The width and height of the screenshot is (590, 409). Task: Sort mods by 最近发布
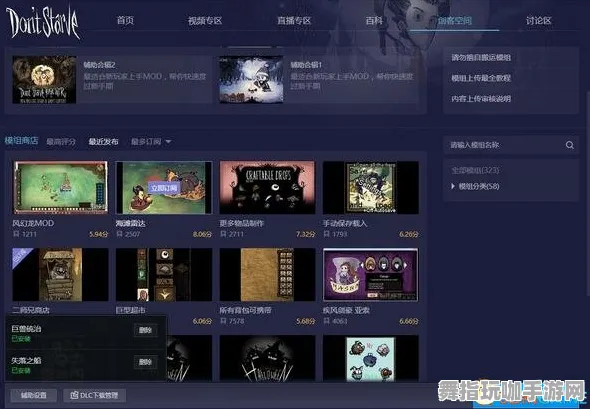click(103, 142)
